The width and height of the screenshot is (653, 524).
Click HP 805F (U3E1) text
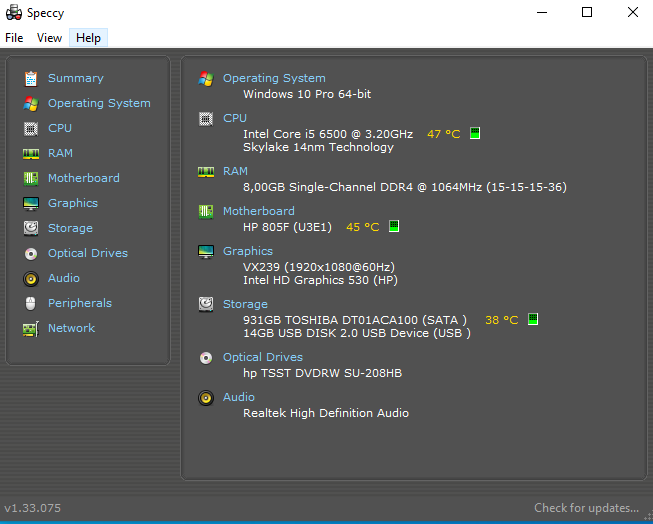tap(288, 227)
